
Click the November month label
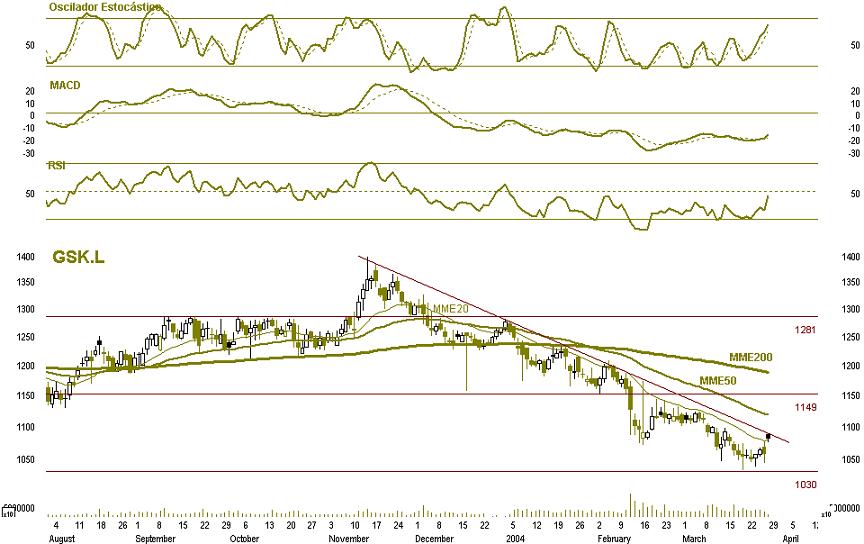tap(348, 538)
